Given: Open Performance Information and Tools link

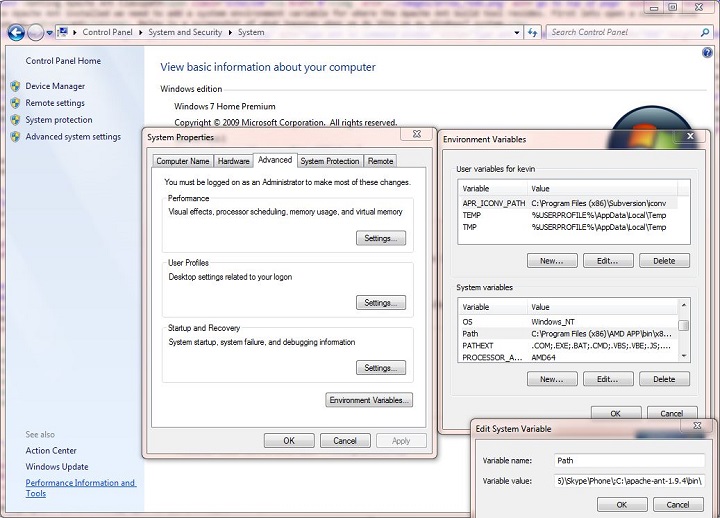Looking at the screenshot, I should tap(80, 488).
